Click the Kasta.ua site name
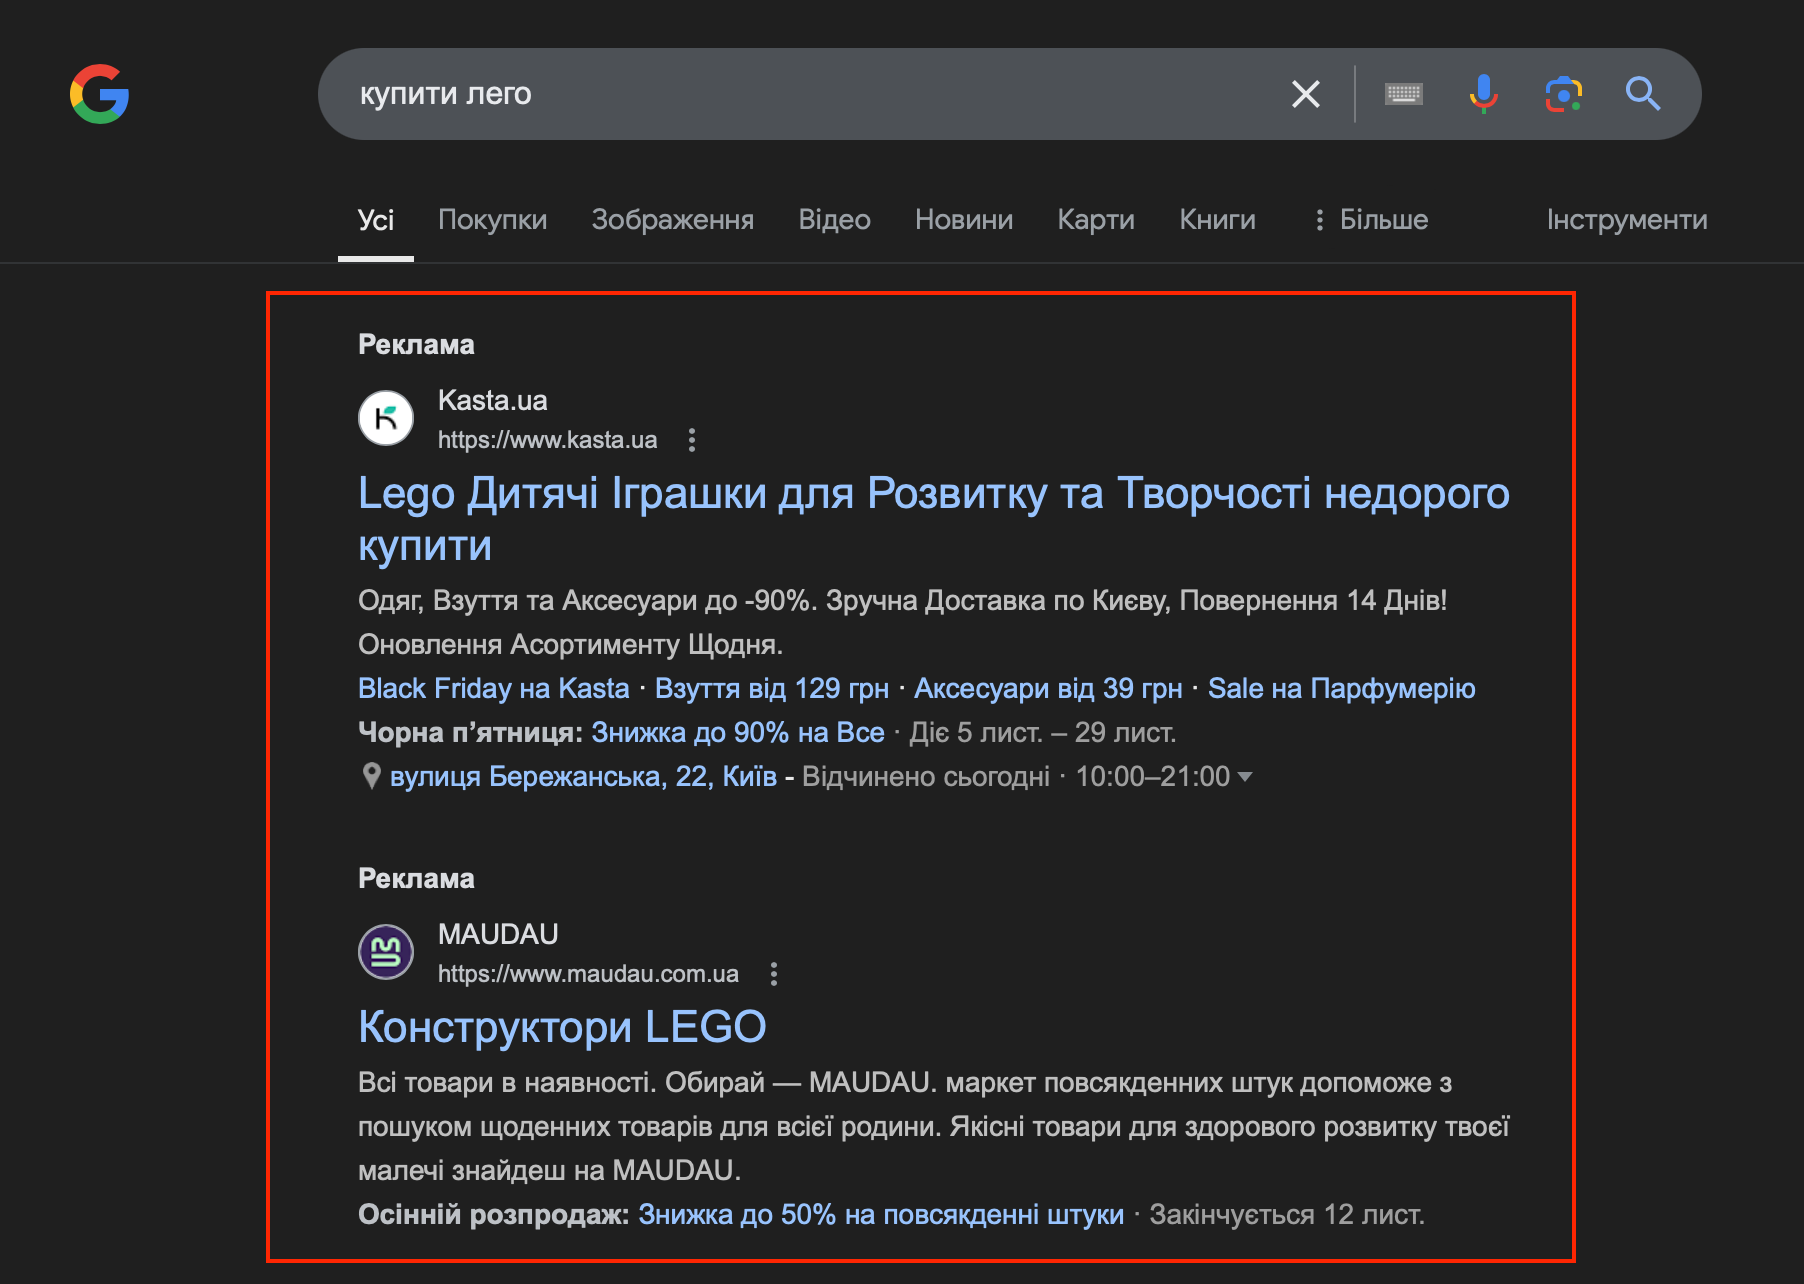The width and height of the screenshot is (1804, 1284). (x=493, y=401)
